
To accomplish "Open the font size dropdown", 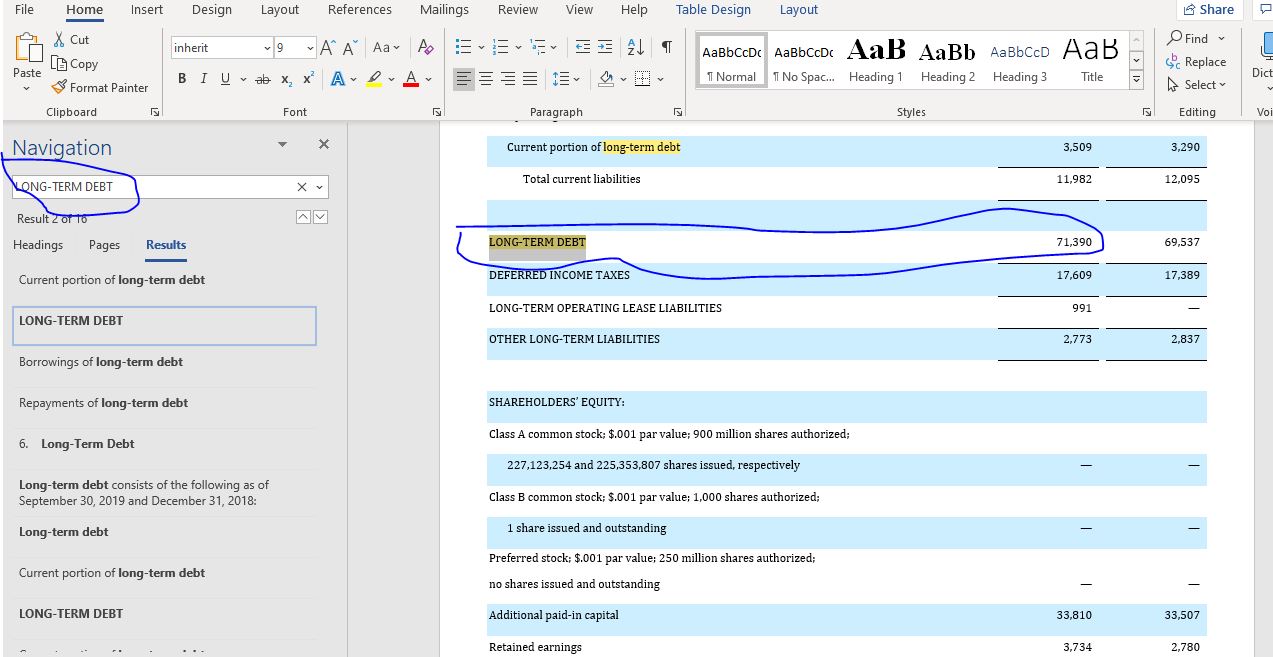I will (310, 48).
